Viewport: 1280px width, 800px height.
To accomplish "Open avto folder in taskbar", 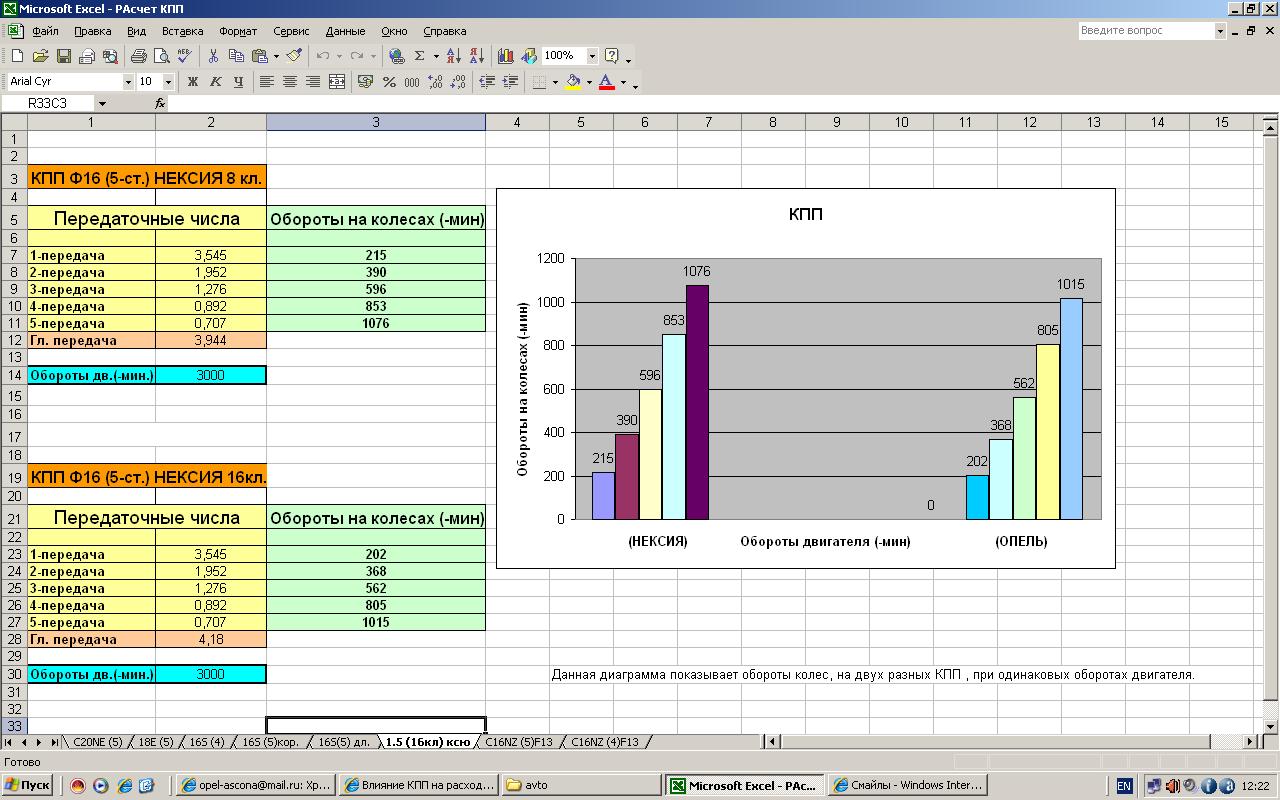I will [582, 785].
